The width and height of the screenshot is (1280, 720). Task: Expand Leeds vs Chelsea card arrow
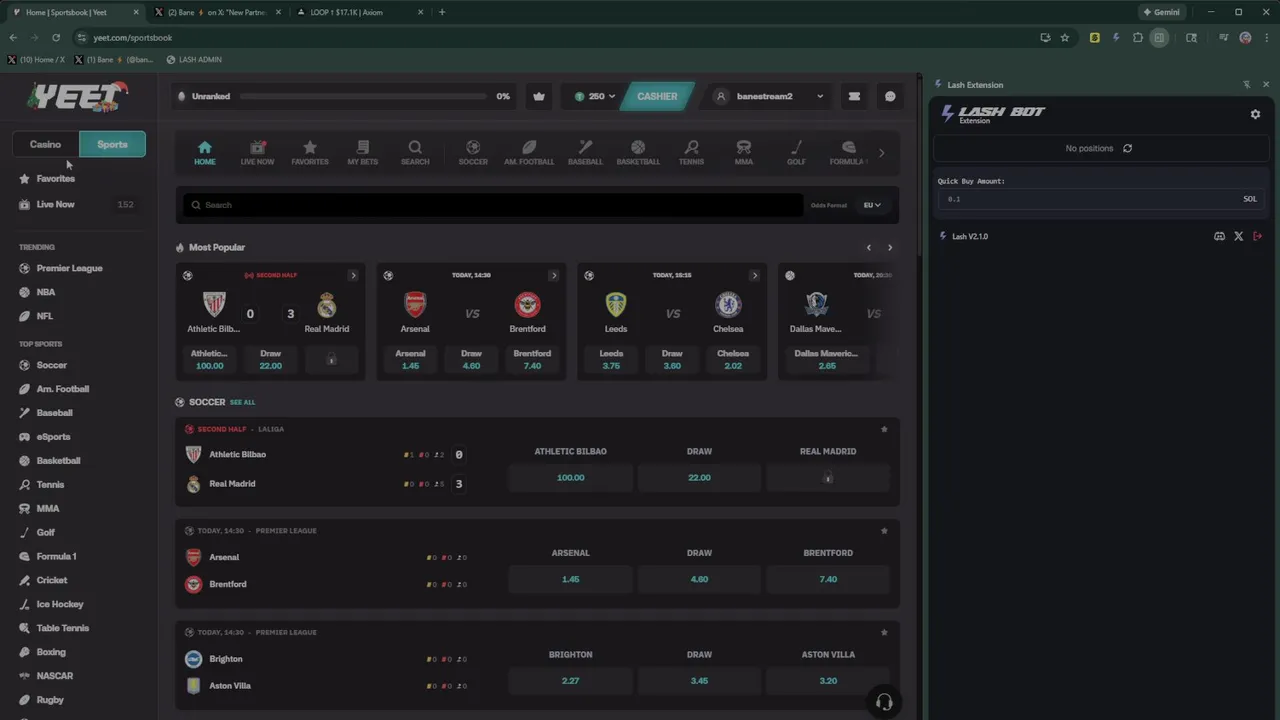pos(755,275)
